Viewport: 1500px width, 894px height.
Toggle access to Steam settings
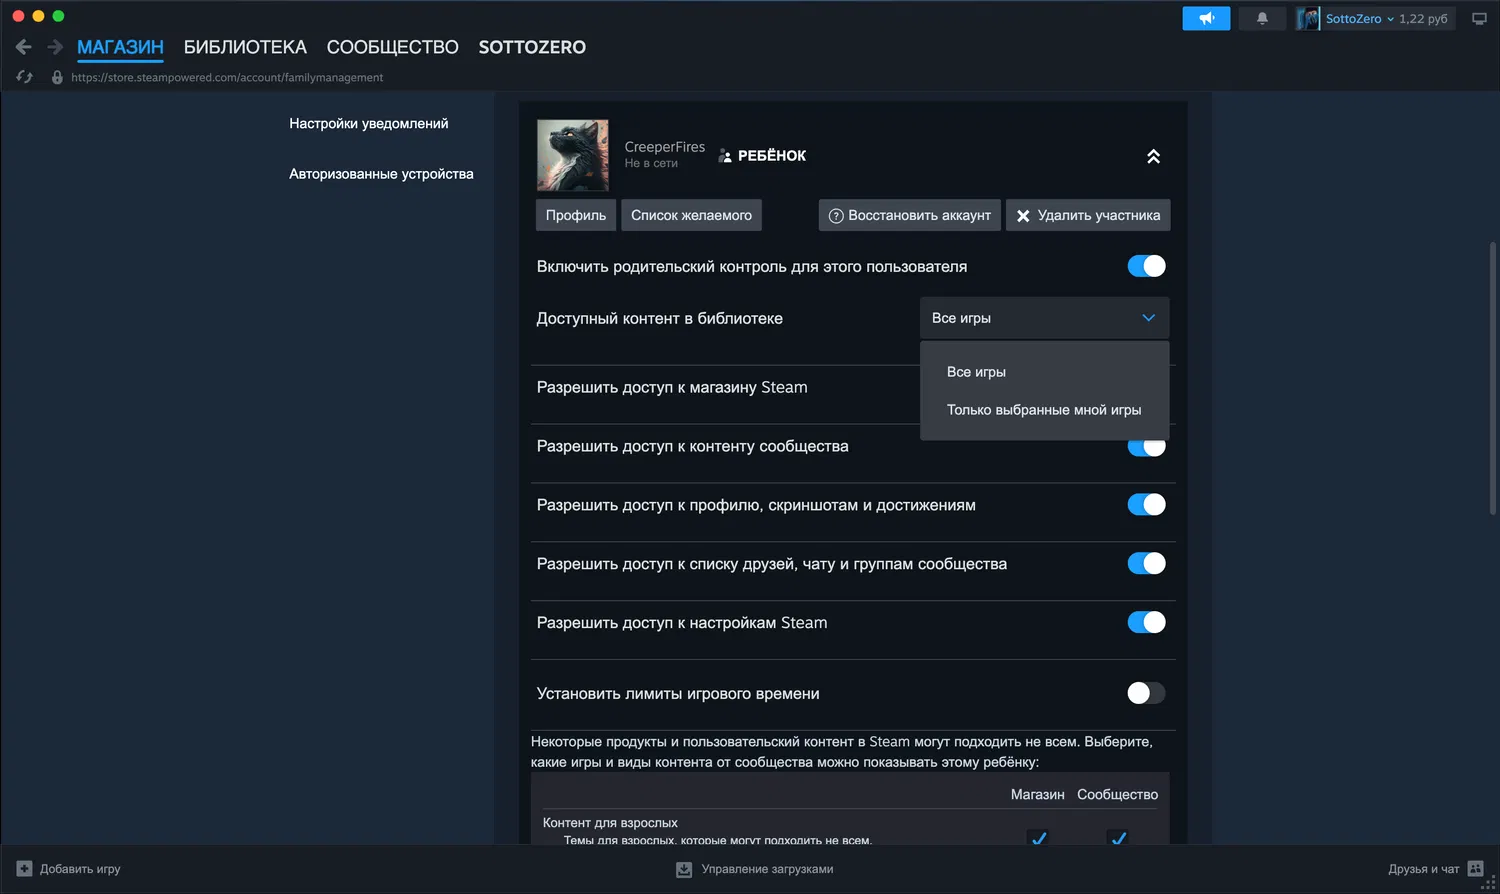click(1146, 622)
